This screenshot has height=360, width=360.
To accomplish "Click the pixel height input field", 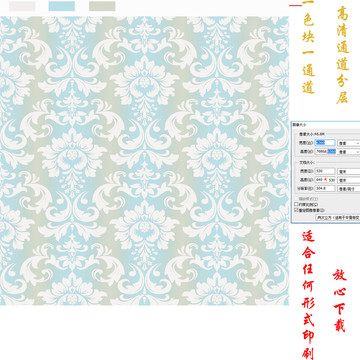I will coord(325,152).
